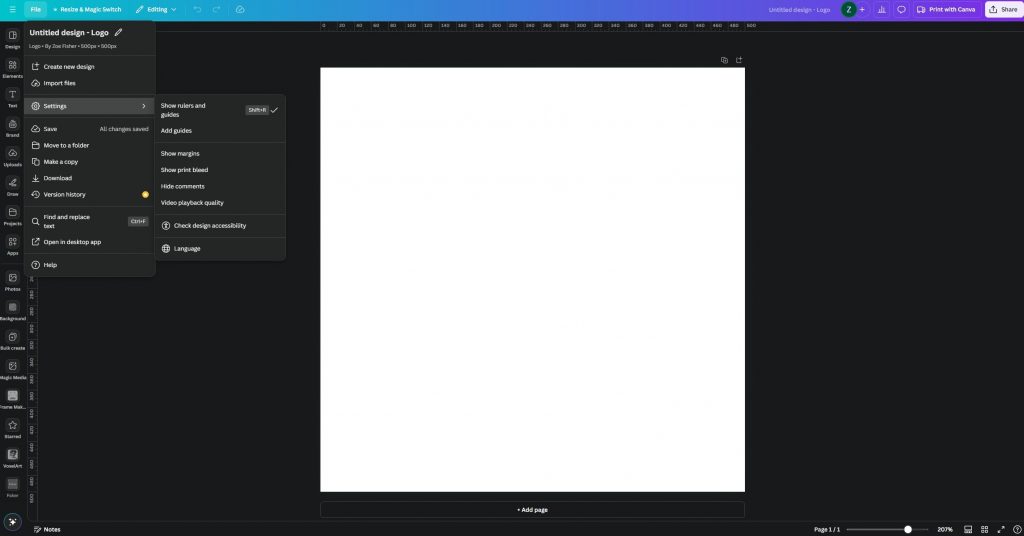Expand the Settings submenu arrow
The height and width of the screenshot is (536, 1024).
(x=143, y=106)
